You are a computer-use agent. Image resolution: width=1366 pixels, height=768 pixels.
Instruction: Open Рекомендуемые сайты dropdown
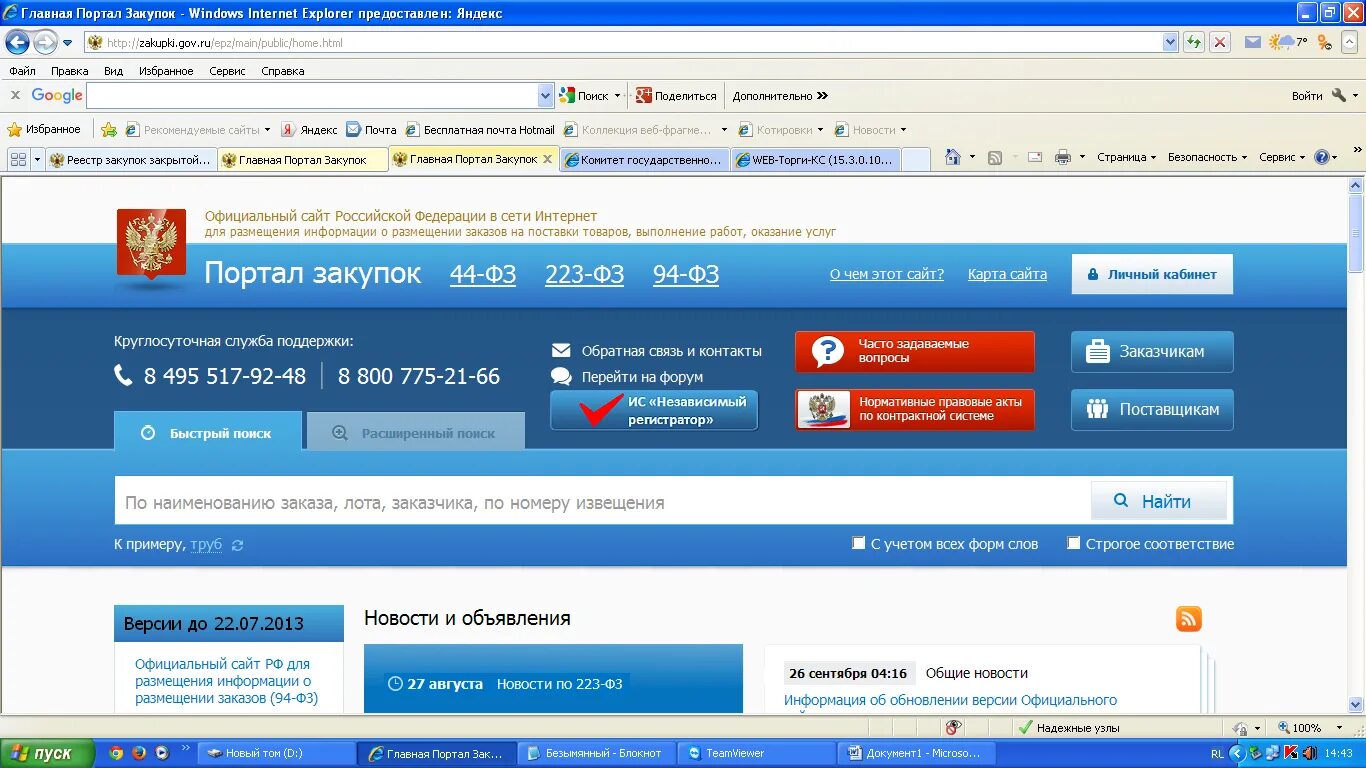click(267, 130)
